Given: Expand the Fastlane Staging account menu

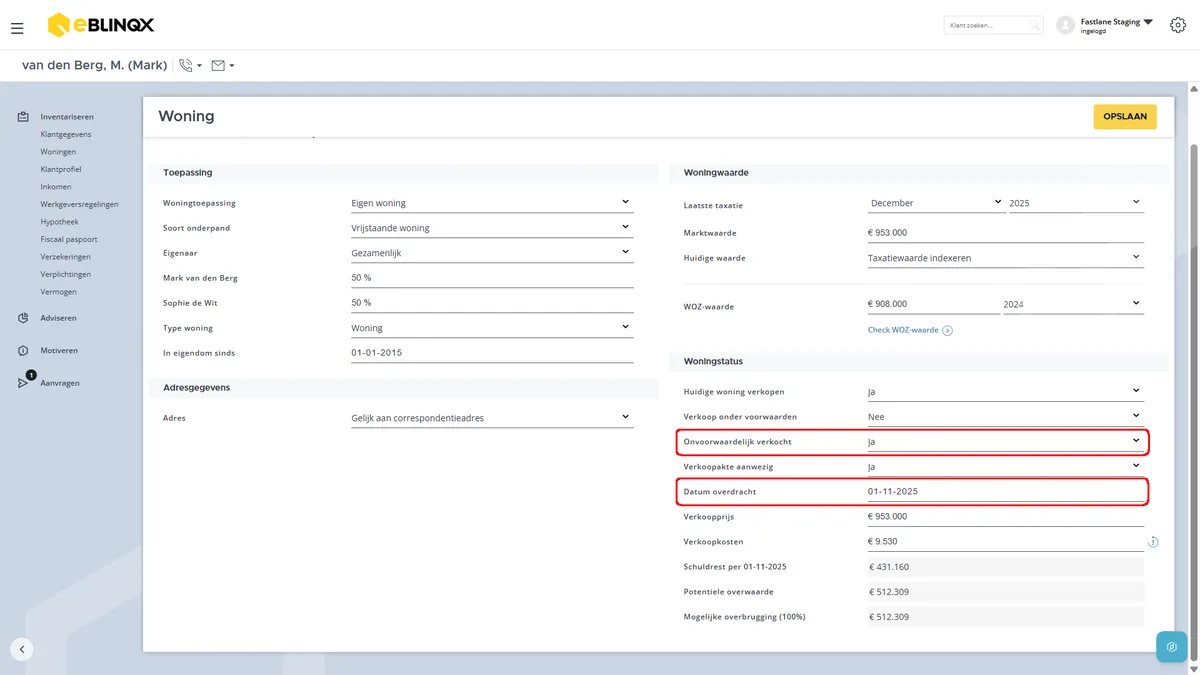Looking at the screenshot, I should [1117, 25].
